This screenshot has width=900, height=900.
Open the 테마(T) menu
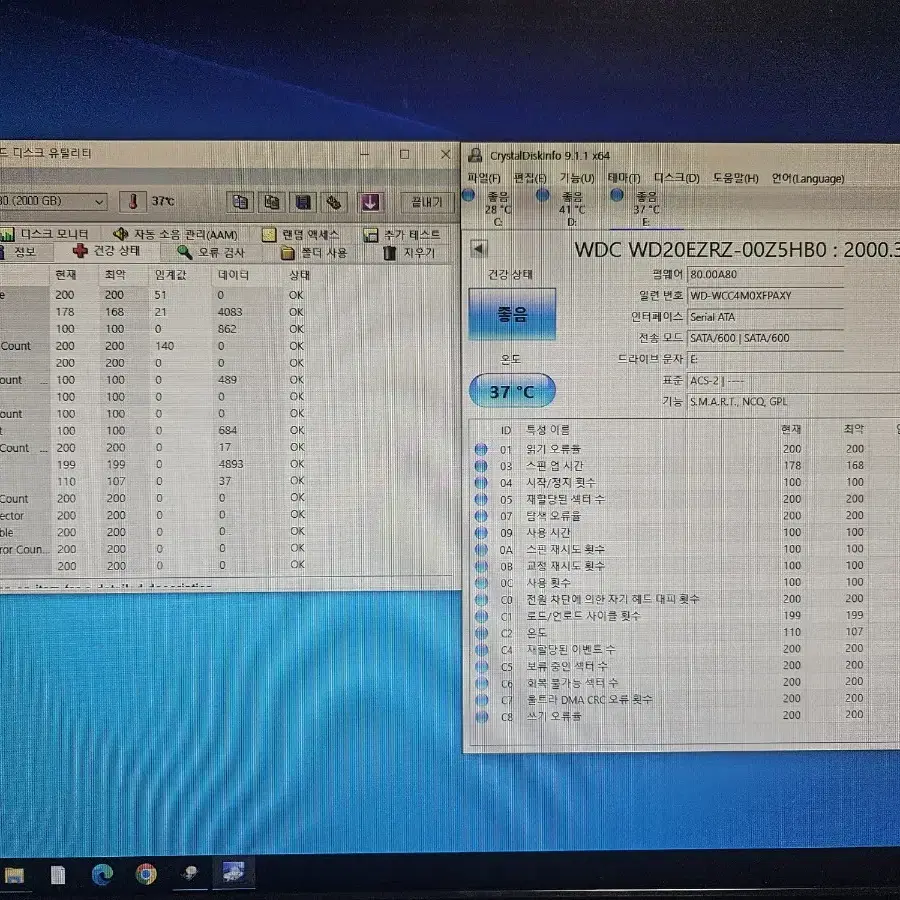pos(624,178)
